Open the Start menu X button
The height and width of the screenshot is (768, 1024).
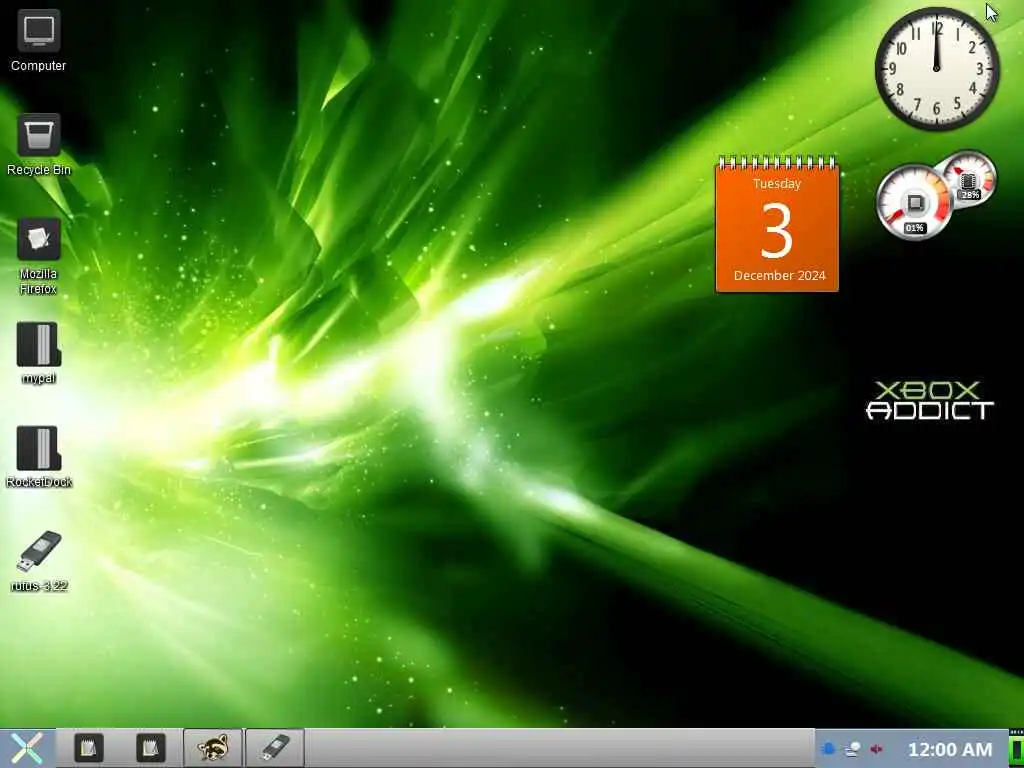coord(27,748)
